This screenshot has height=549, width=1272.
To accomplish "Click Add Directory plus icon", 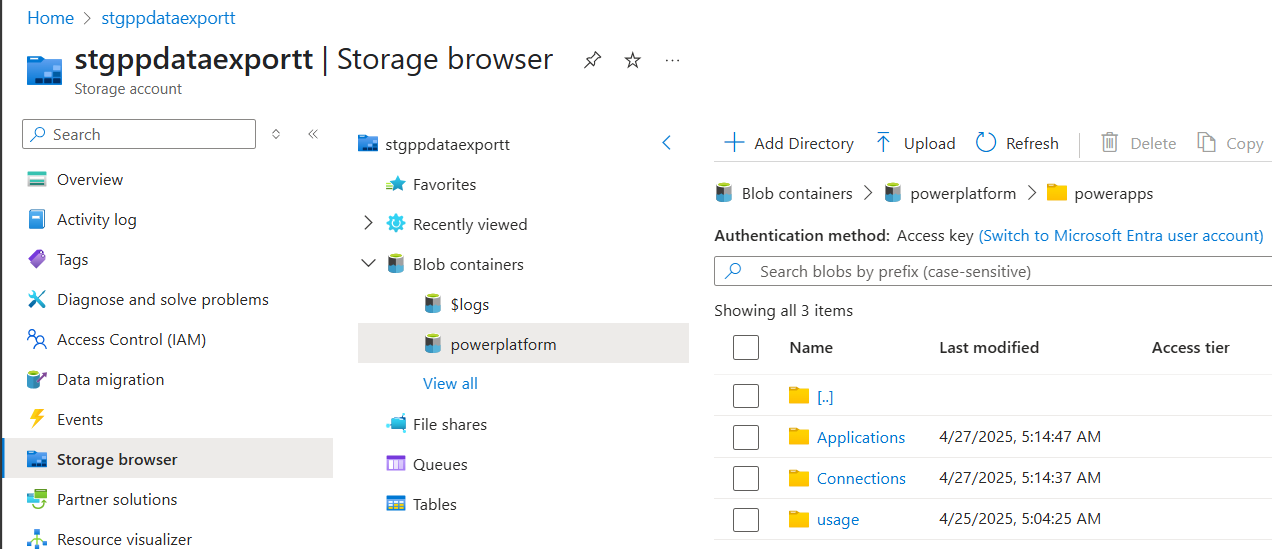I will point(734,143).
